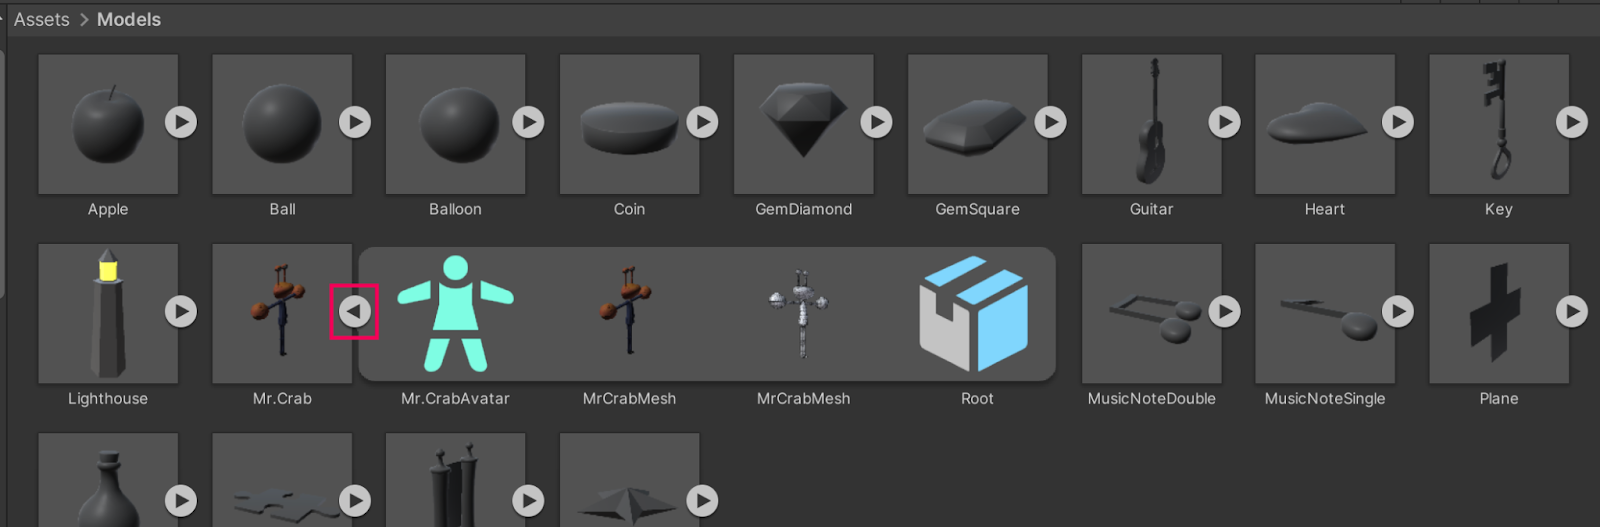The height and width of the screenshot is (527, 1600).
Task: Select the colored MrCrabMesh sub-asset
Action: pyautogui.click(x=629, y=313)
